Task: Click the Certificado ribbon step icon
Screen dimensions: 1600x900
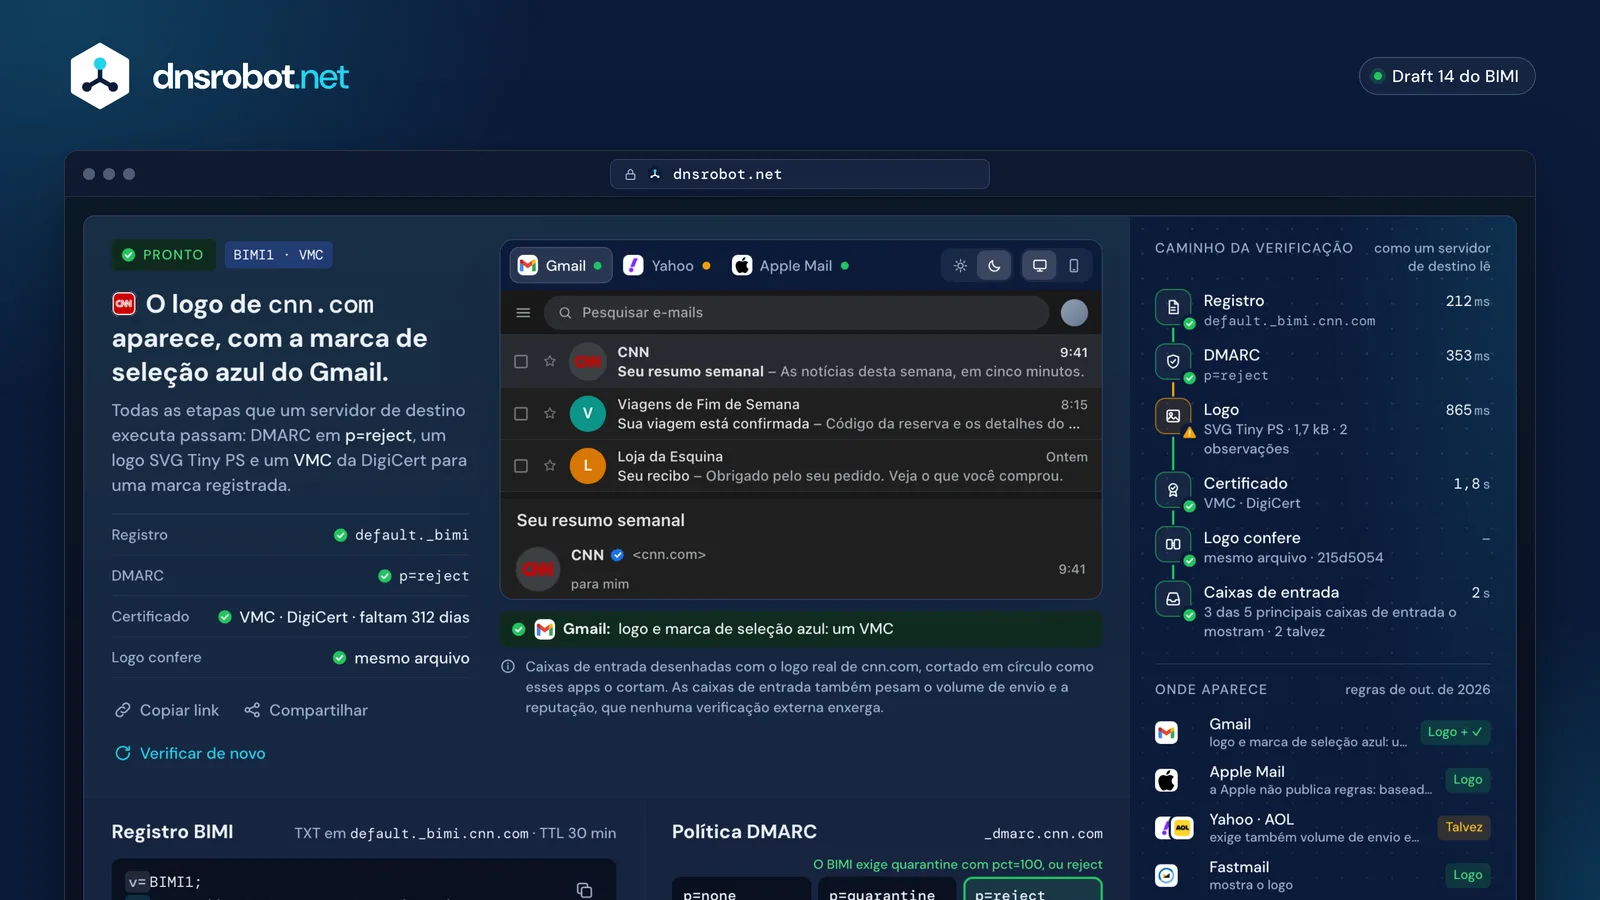Action: tap(1173, 490)
